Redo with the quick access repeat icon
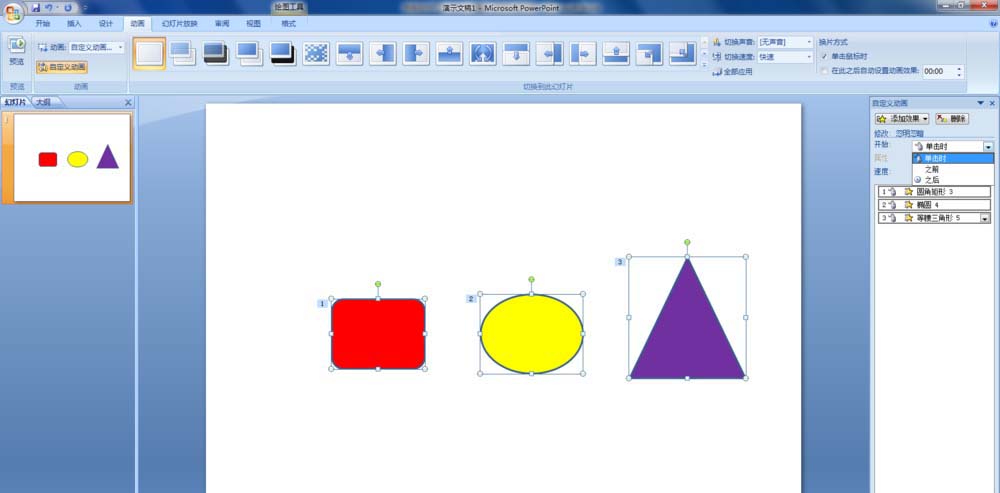The height and width of the screenshot is (493, 1000). click(68, 8)
